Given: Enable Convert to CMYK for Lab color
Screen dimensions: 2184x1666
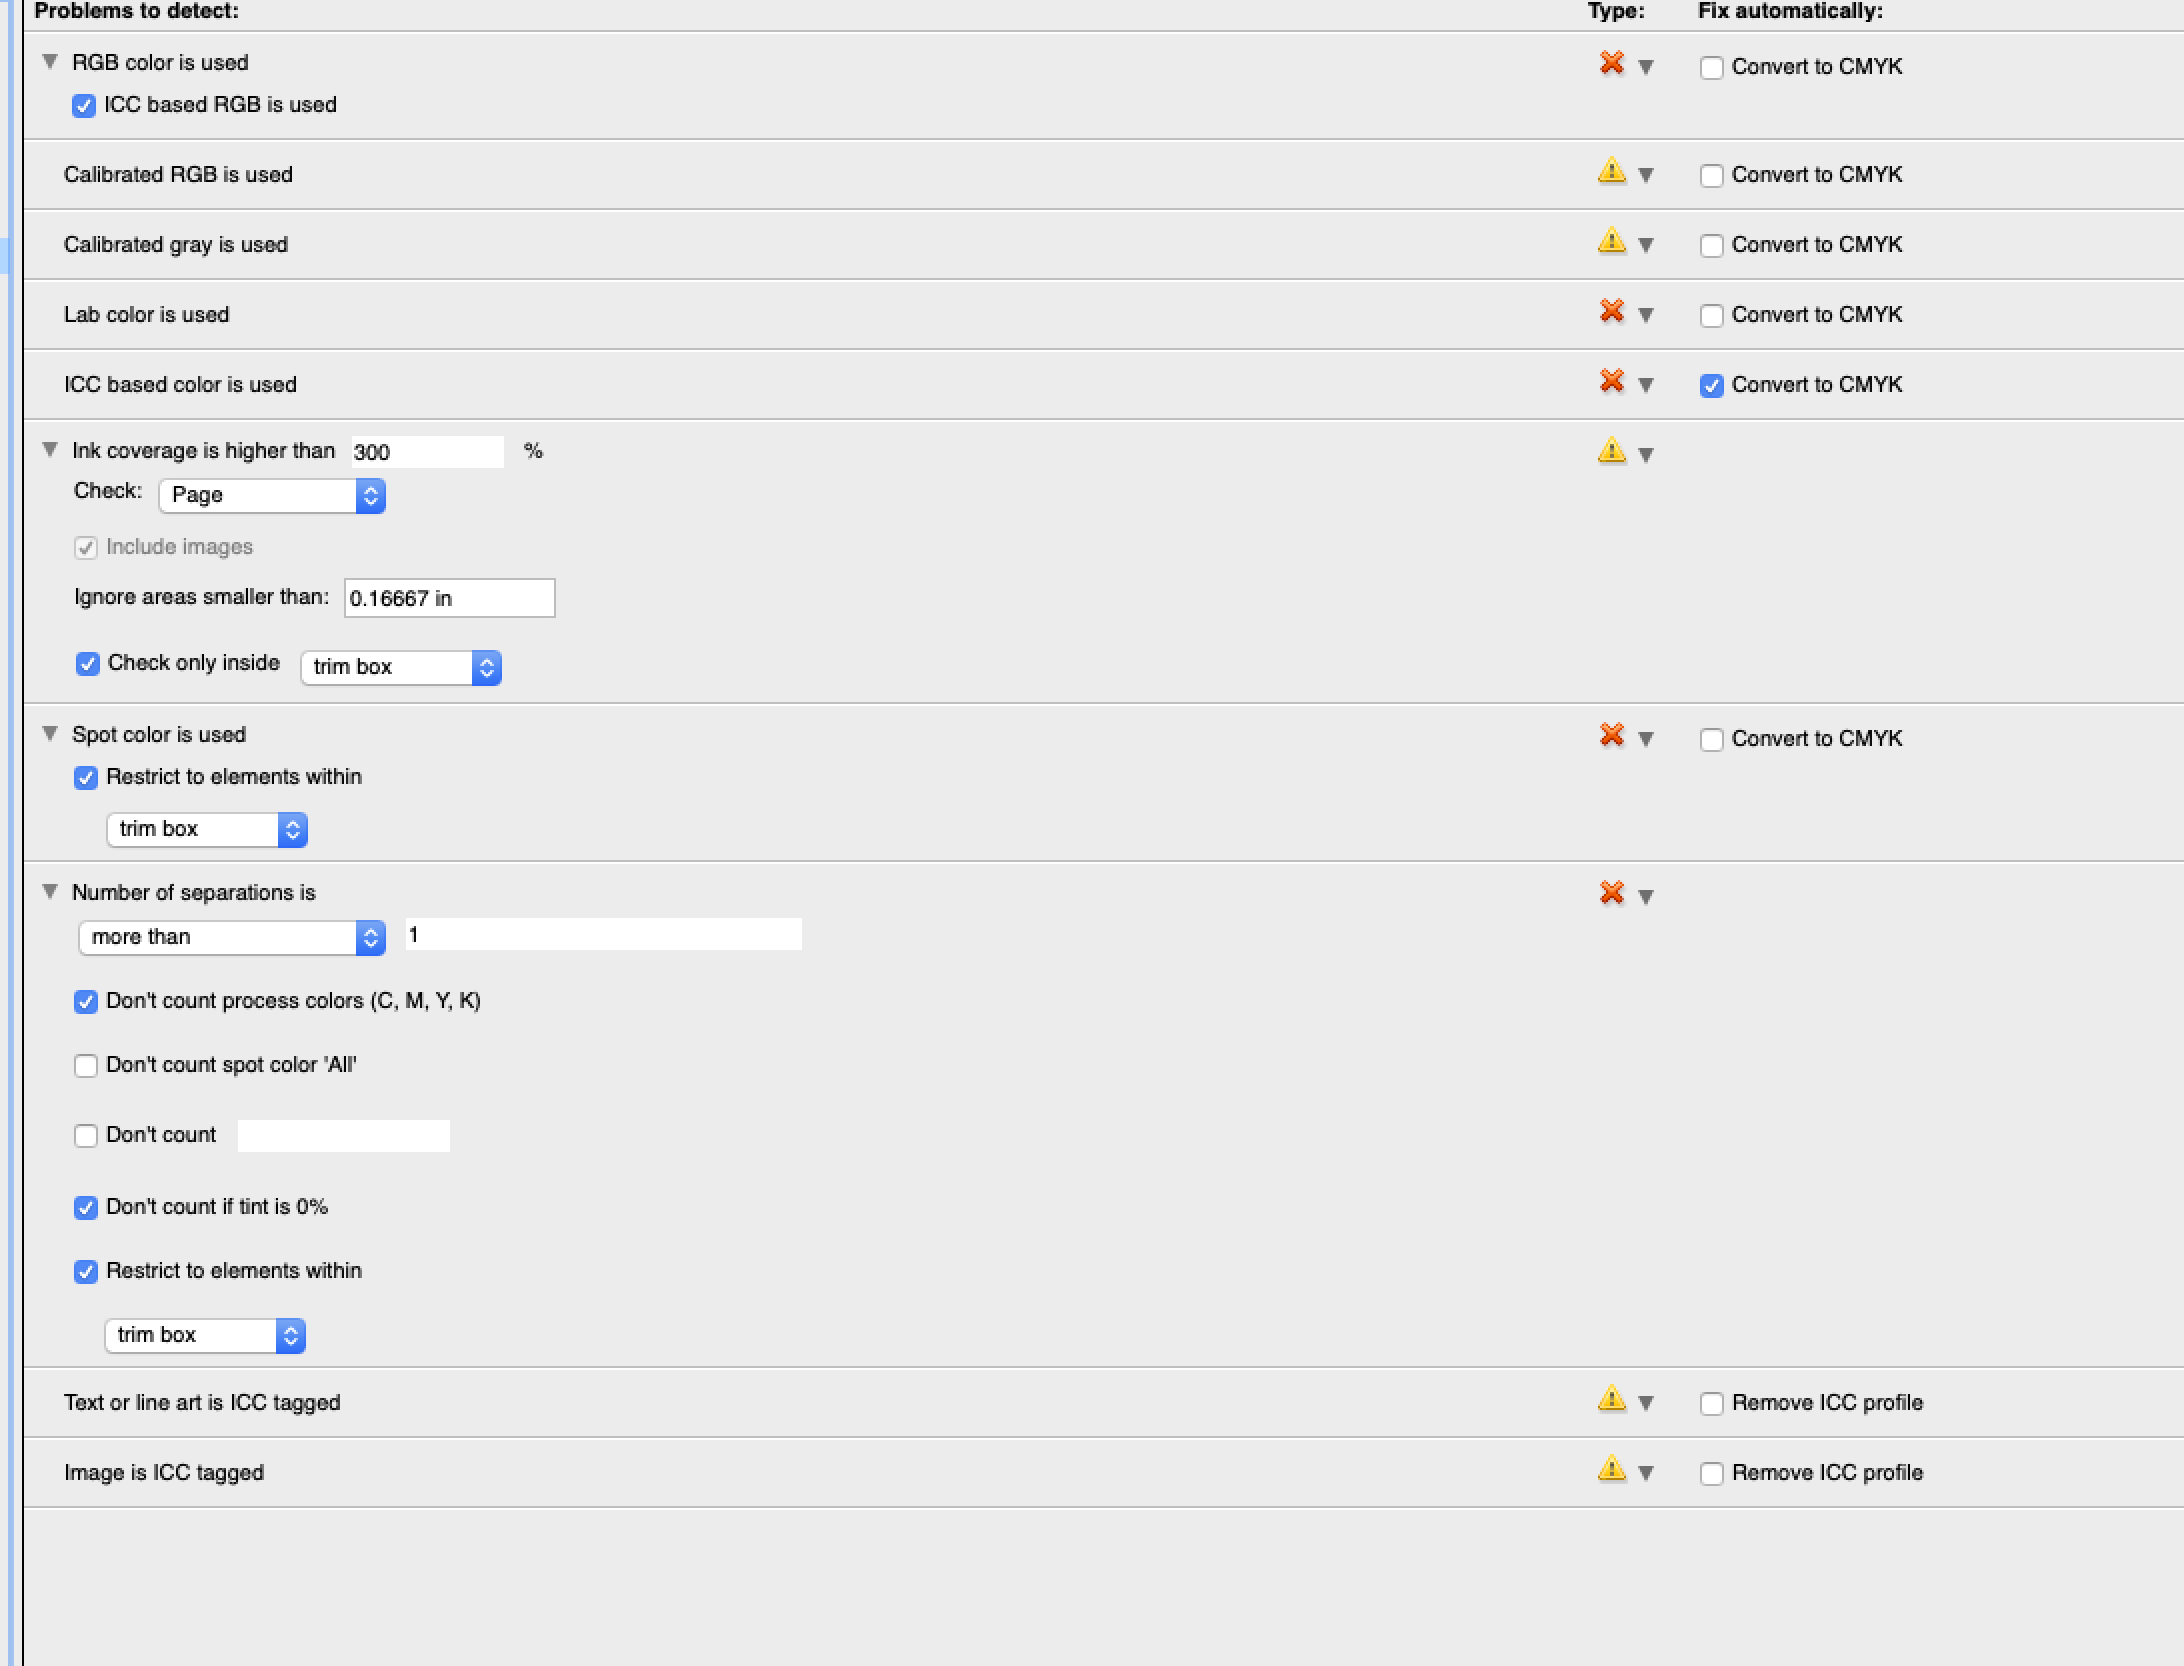Looking at the screenshot, I should [1711, 316].
